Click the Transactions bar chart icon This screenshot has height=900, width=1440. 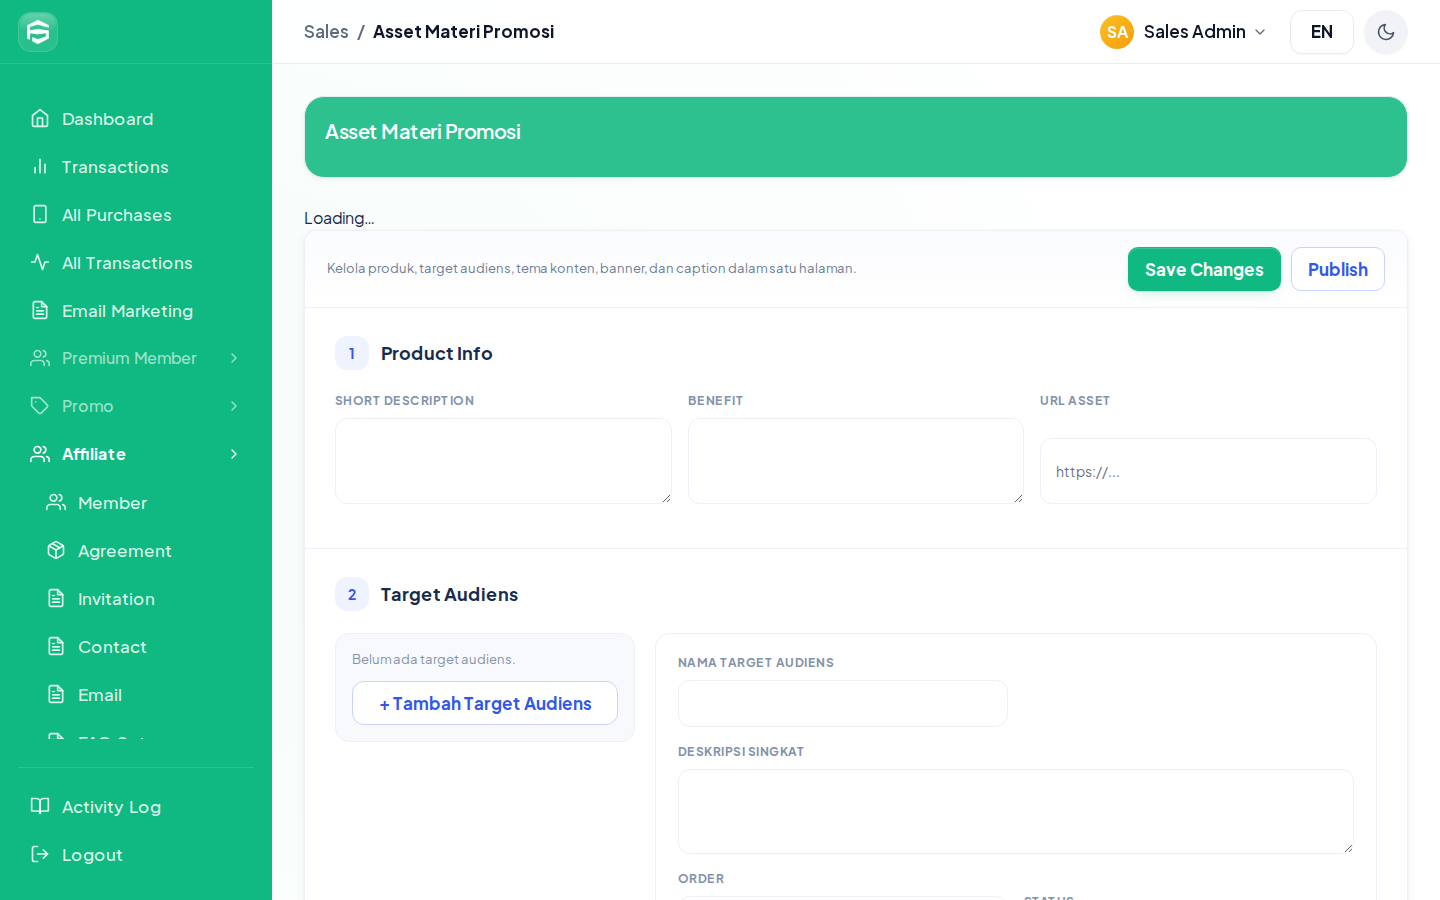(40, 167)
